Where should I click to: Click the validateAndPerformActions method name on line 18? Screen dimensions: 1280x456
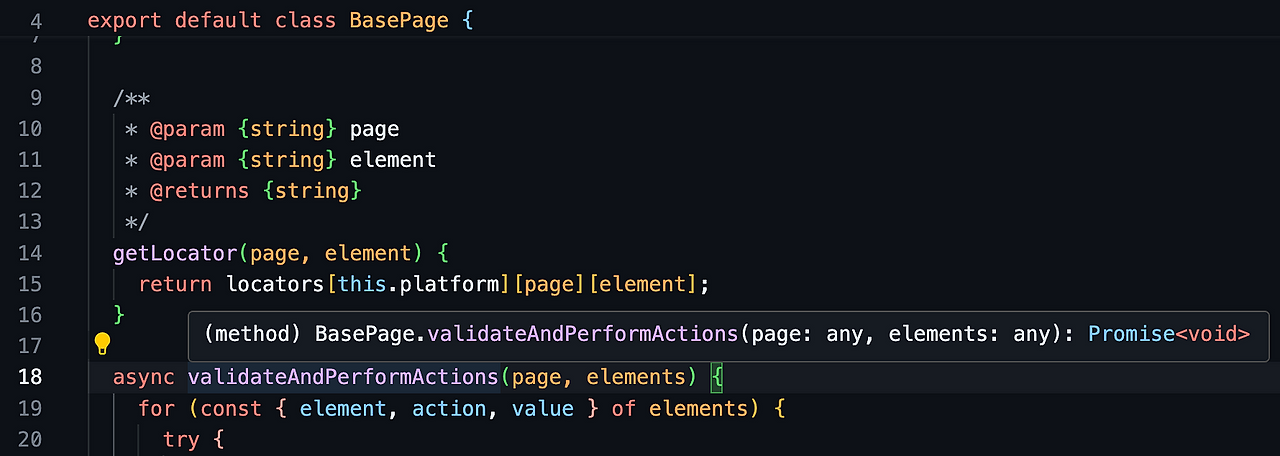tap(343, 377)
